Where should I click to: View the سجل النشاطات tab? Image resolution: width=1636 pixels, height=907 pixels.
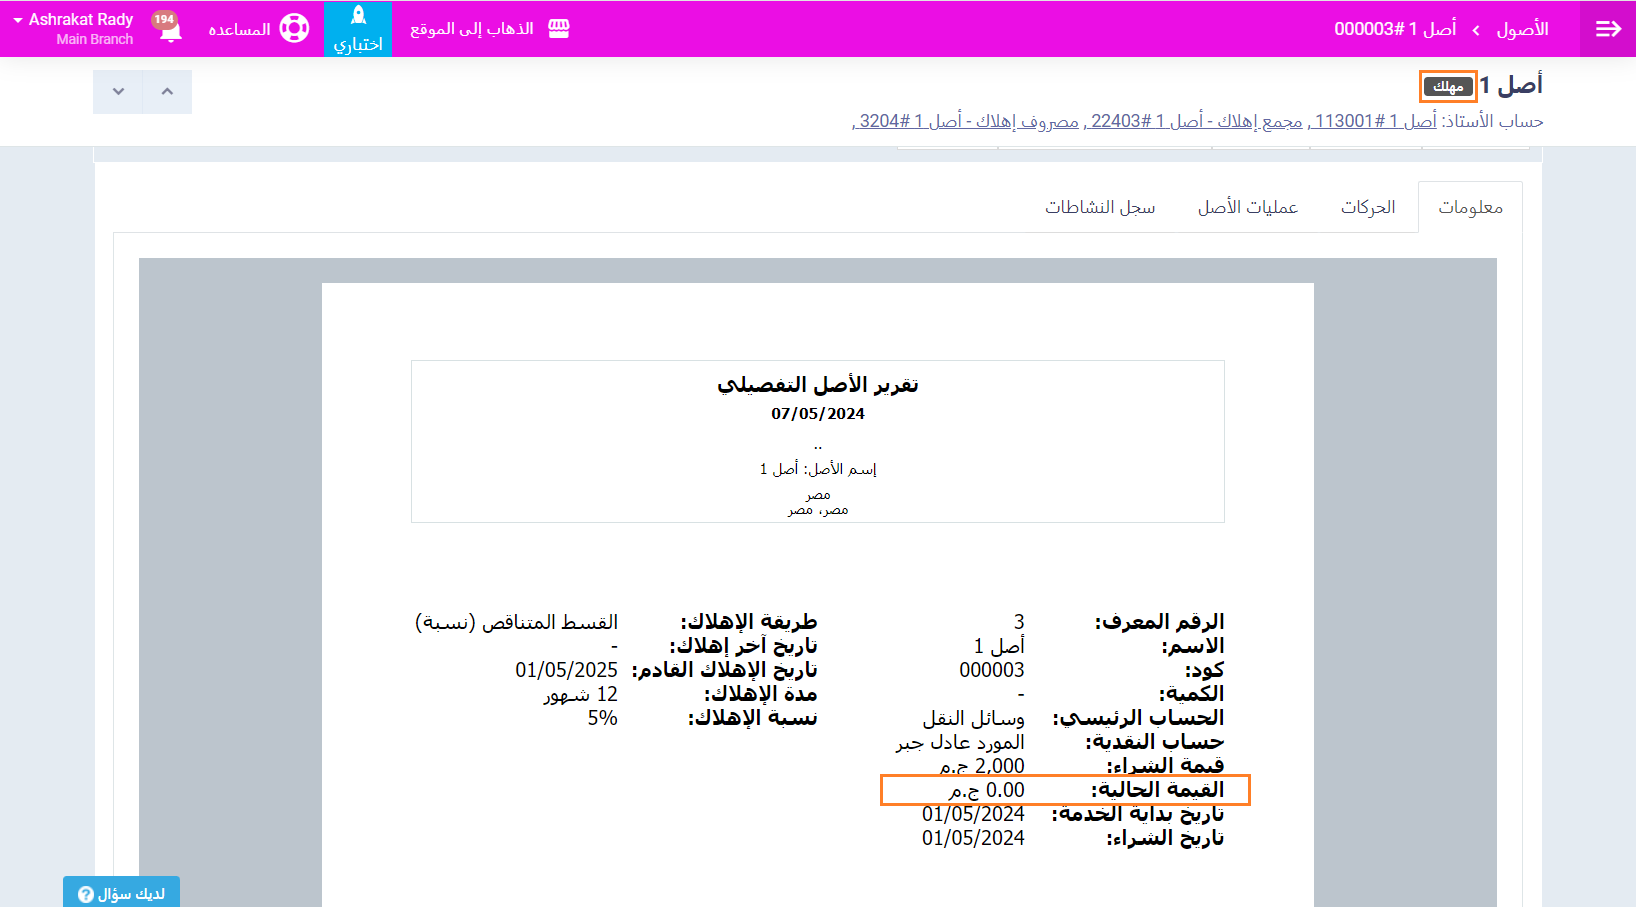coord(1100,207)
